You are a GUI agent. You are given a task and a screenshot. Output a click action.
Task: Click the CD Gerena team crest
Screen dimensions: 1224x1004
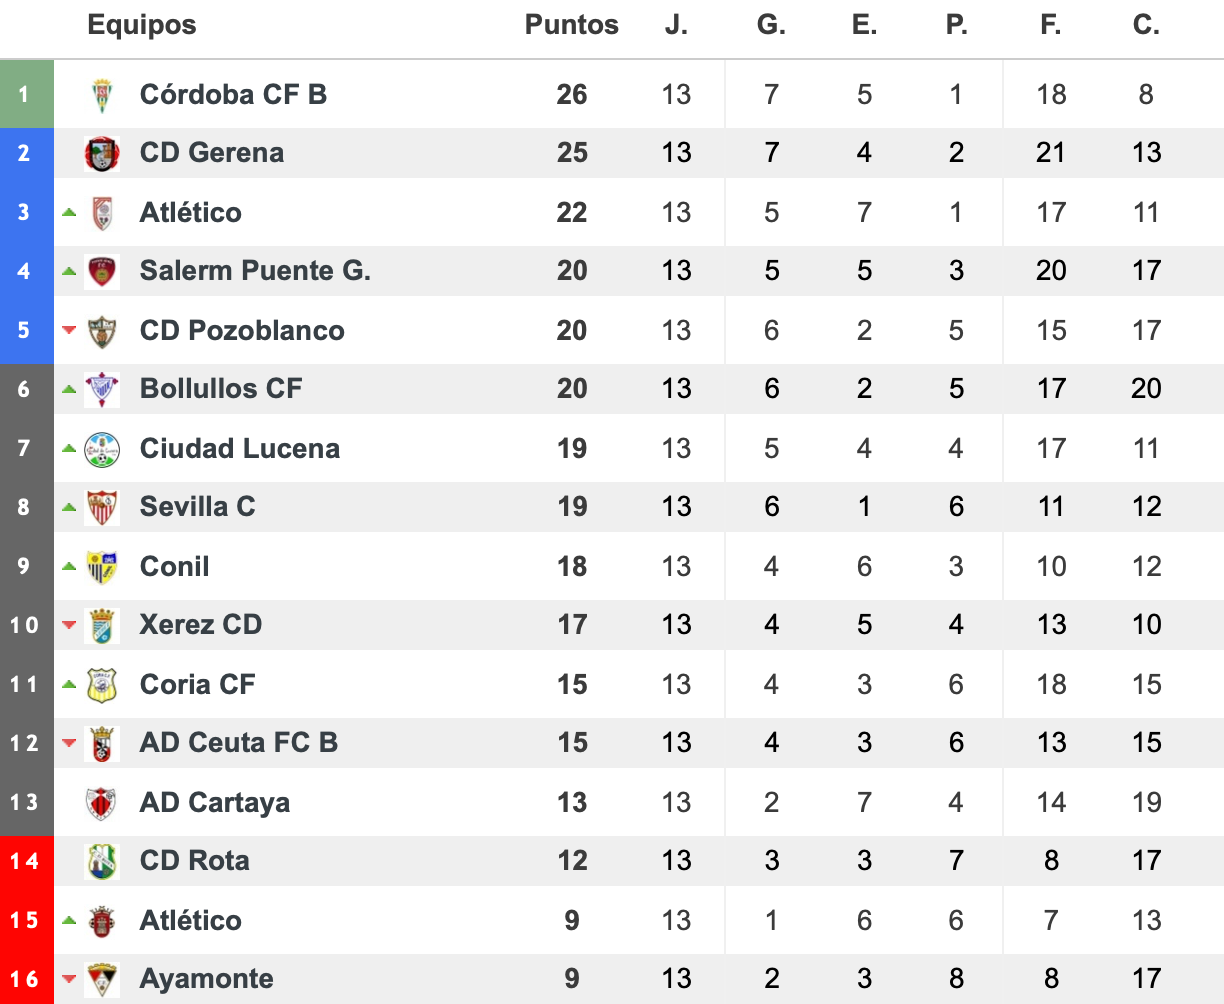coord(102,154)
